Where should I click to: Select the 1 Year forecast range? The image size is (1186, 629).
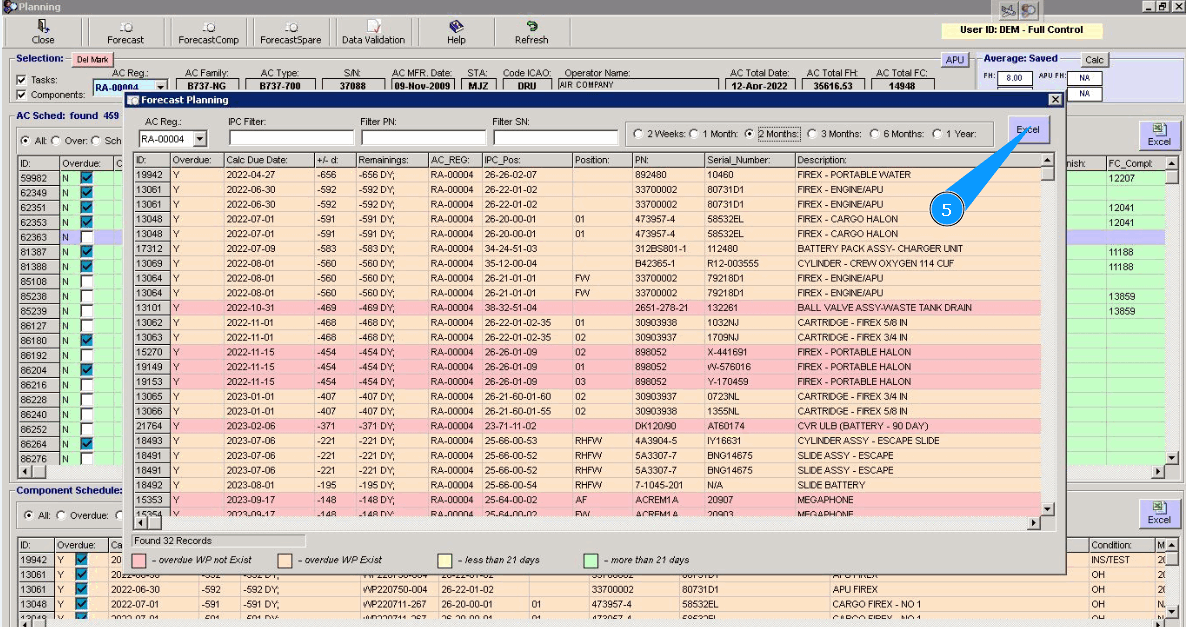[937, 134]
